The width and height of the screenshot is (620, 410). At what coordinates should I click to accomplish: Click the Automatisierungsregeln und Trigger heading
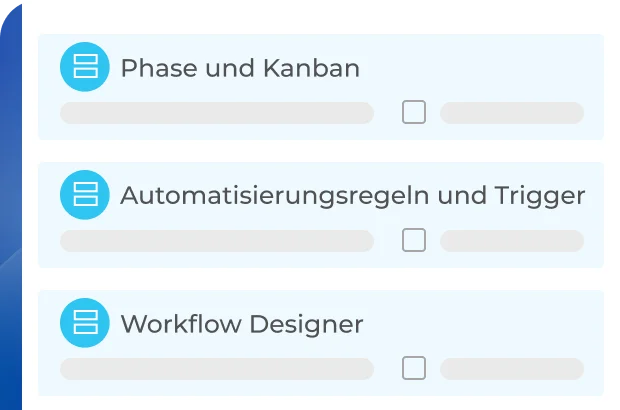352,195
